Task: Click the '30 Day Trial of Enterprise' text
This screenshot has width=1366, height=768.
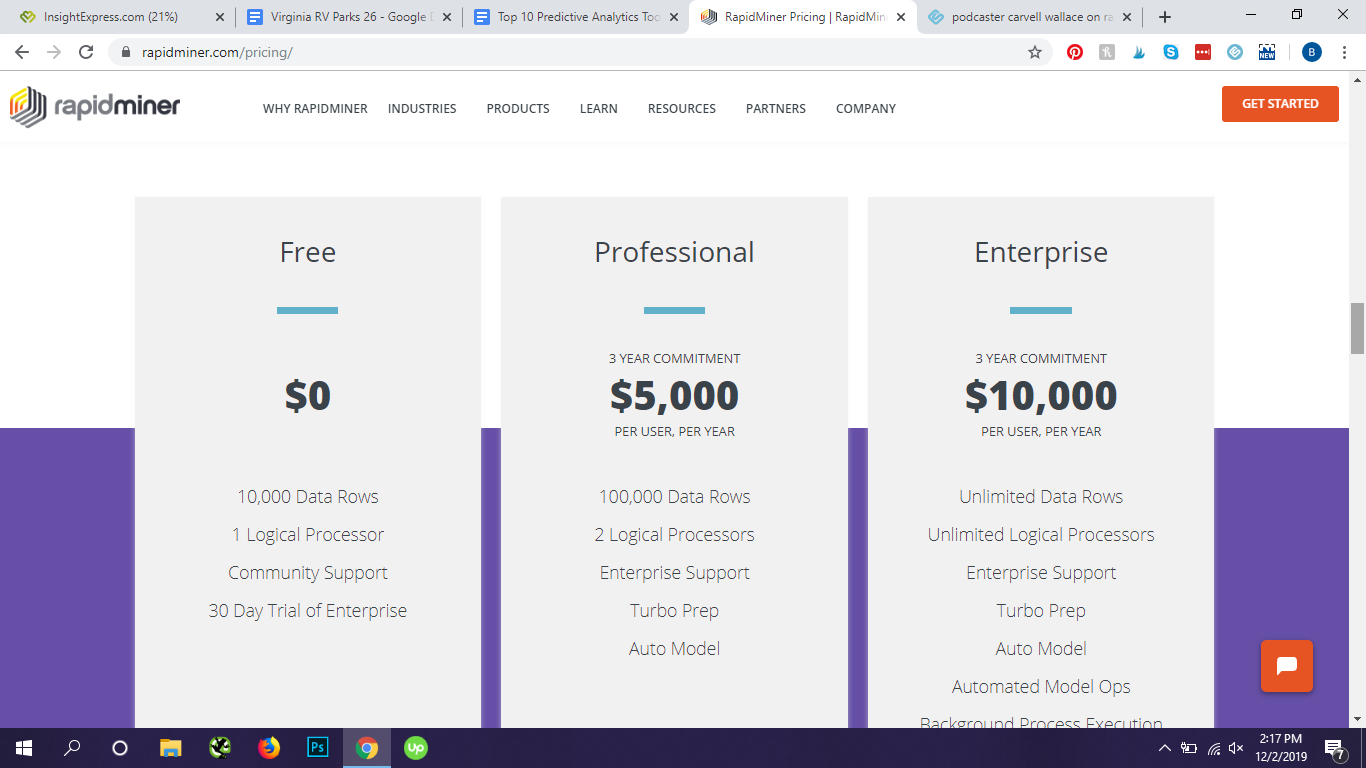Action: [x=308, y=611]
